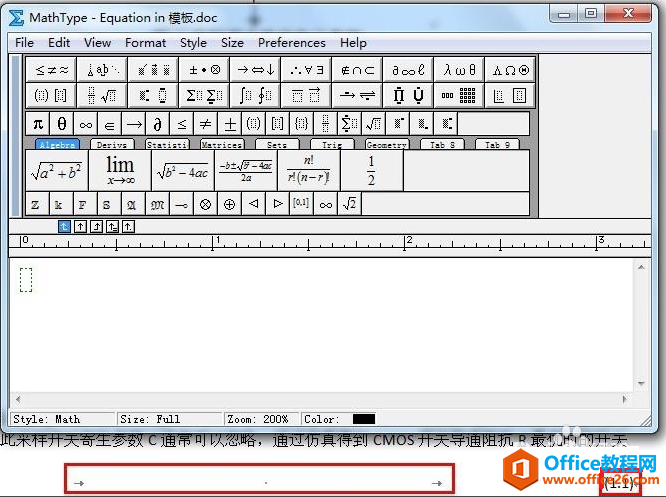Insert the one-half fraction expression
The width and height of the screenshot is (666, 497).
(x=372, y=171)
